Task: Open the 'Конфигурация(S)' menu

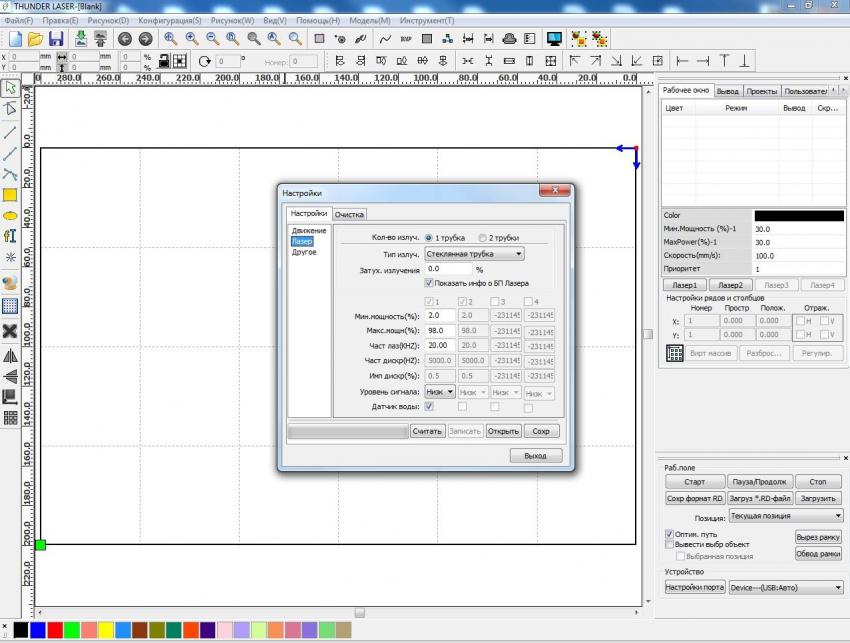Action: click(x=169, y=20)
